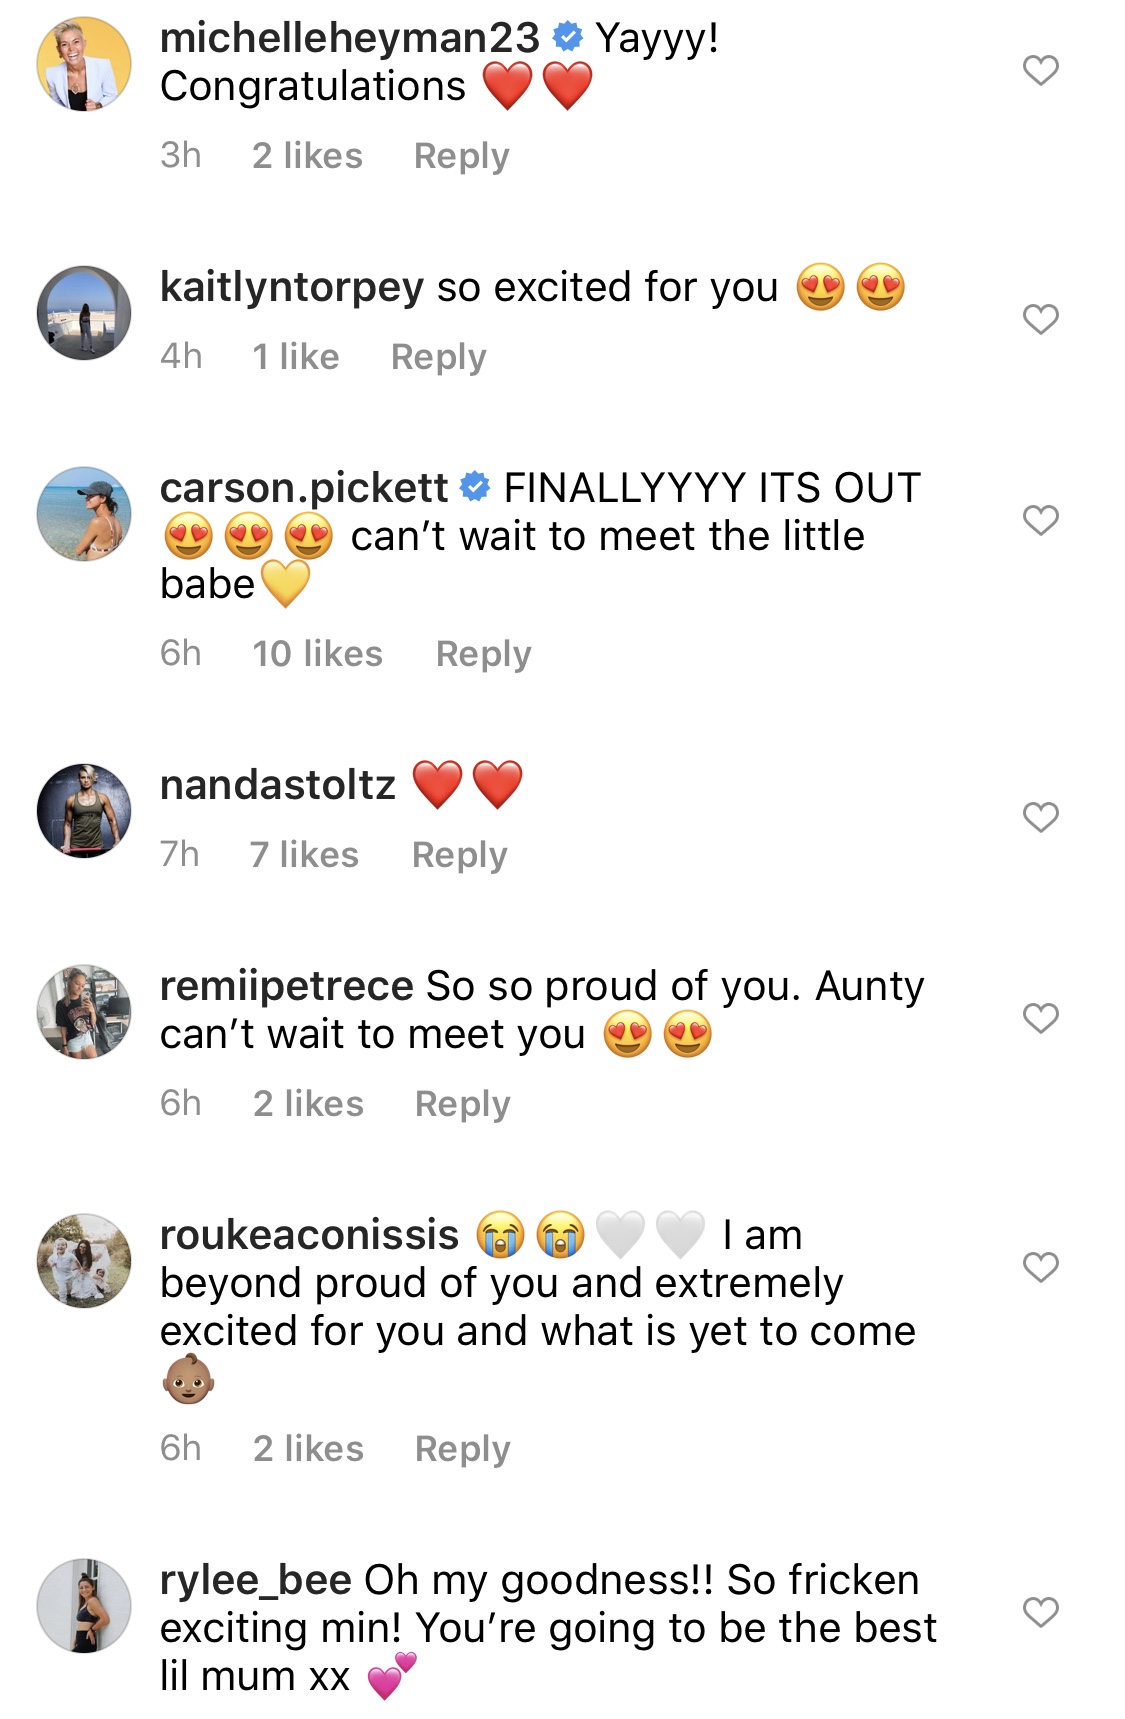Like carson.pickett's comment with heart
The height and width of the screenshot is (1719, 1125).
(1040, 520)
